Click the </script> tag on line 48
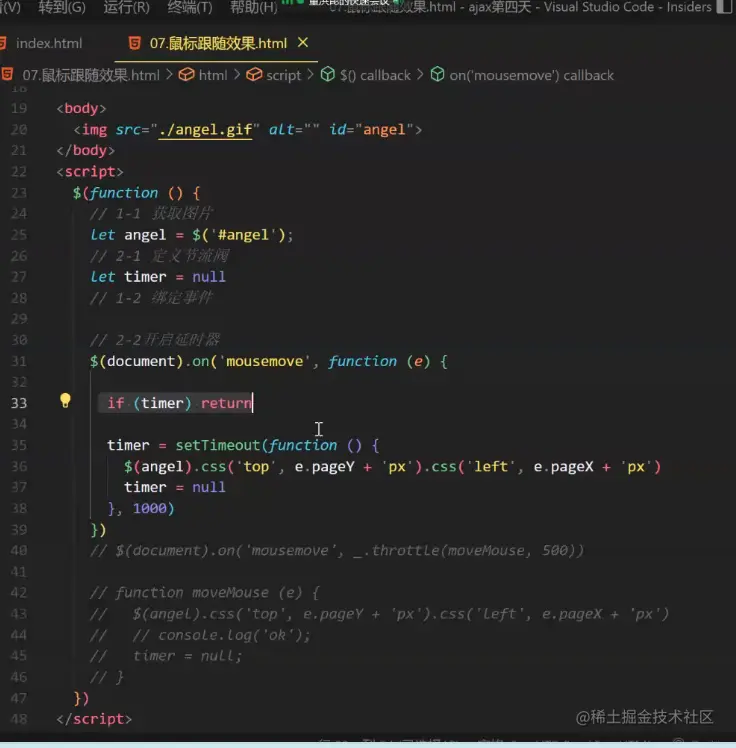Viewport: 736px width, 748px height. point(94,719)
